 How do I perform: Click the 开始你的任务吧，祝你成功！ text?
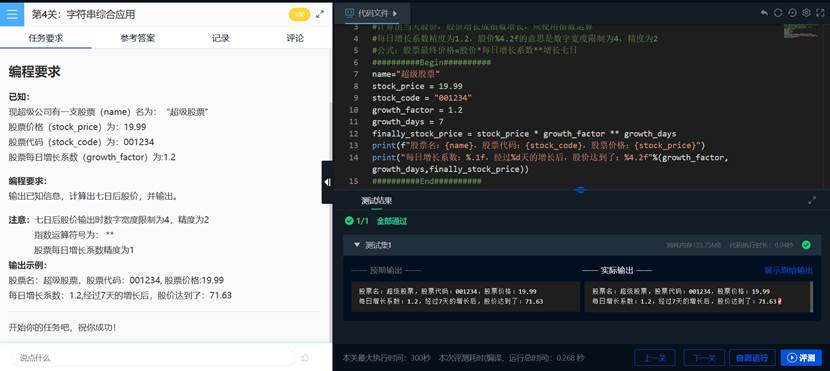tap(62, 327)
